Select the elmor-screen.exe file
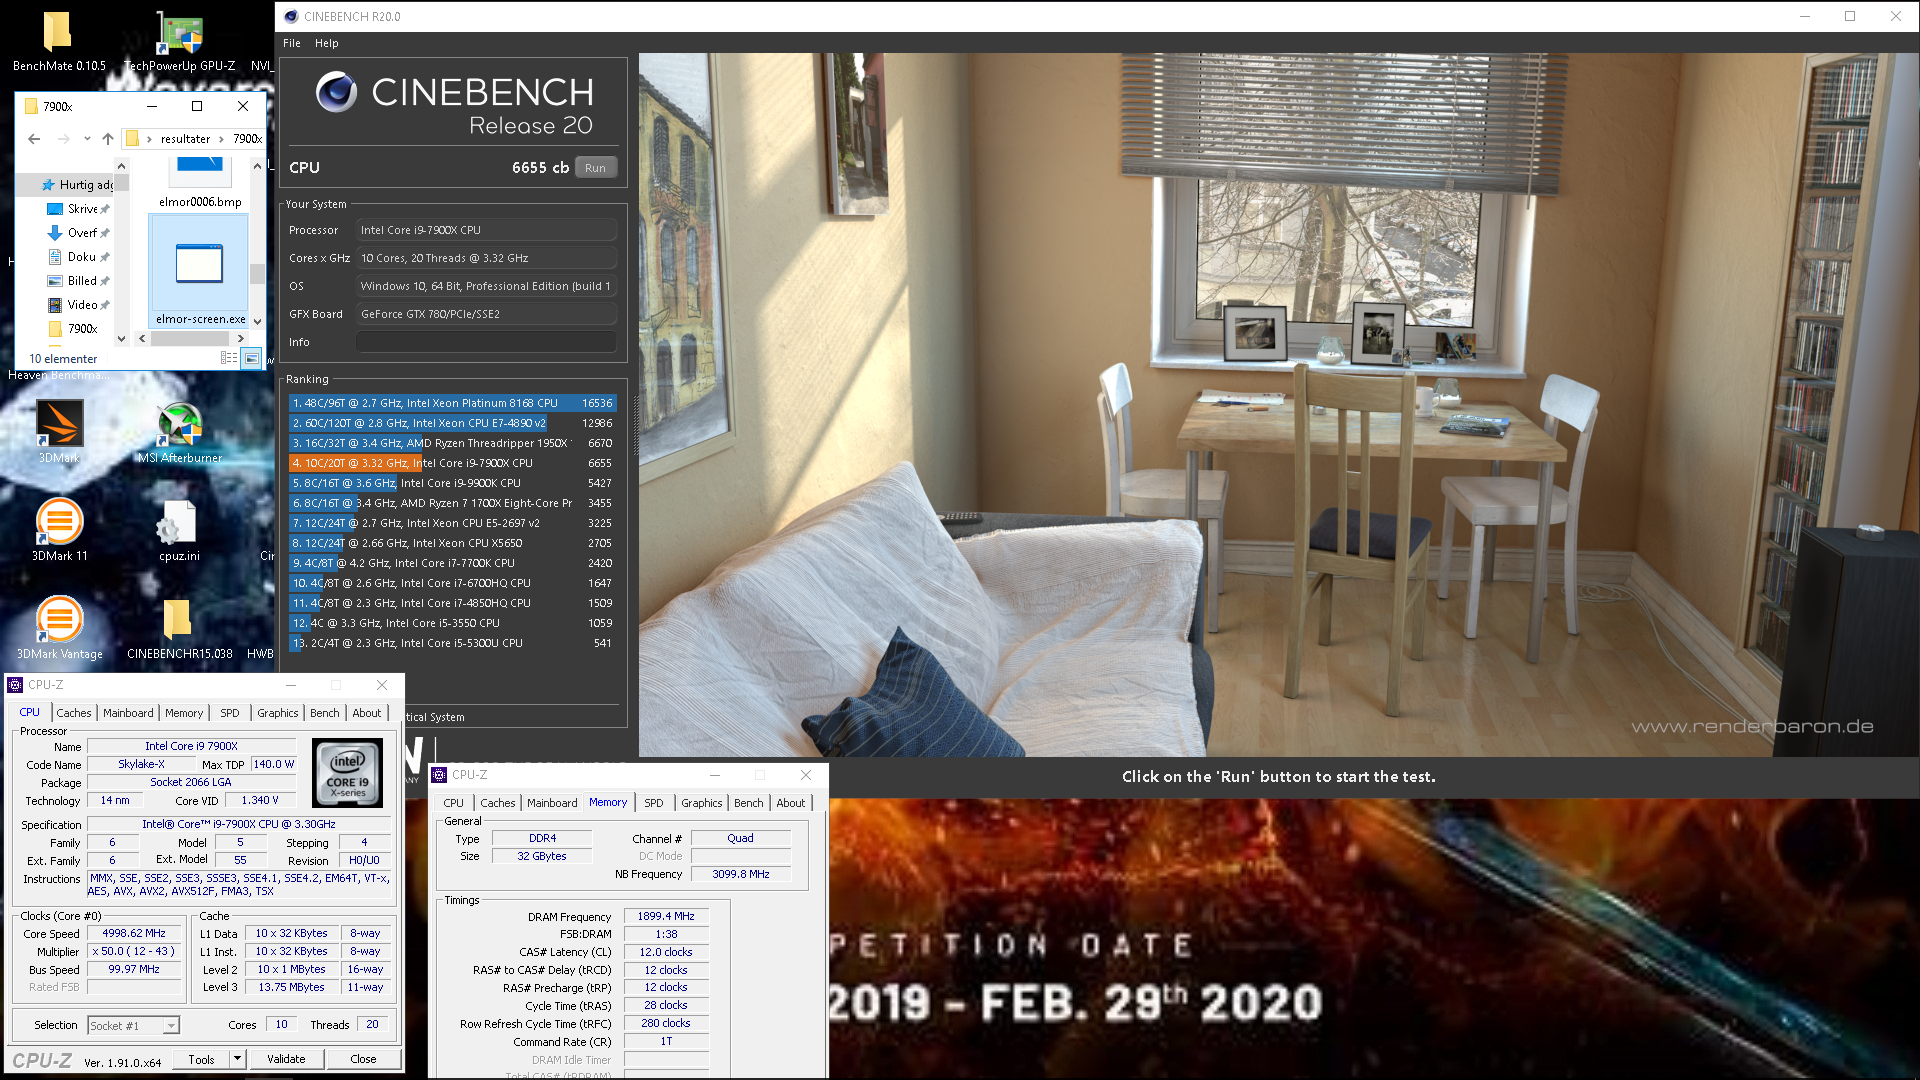The height and width of the screenshot is (1080, 1920). pos(199,270)
